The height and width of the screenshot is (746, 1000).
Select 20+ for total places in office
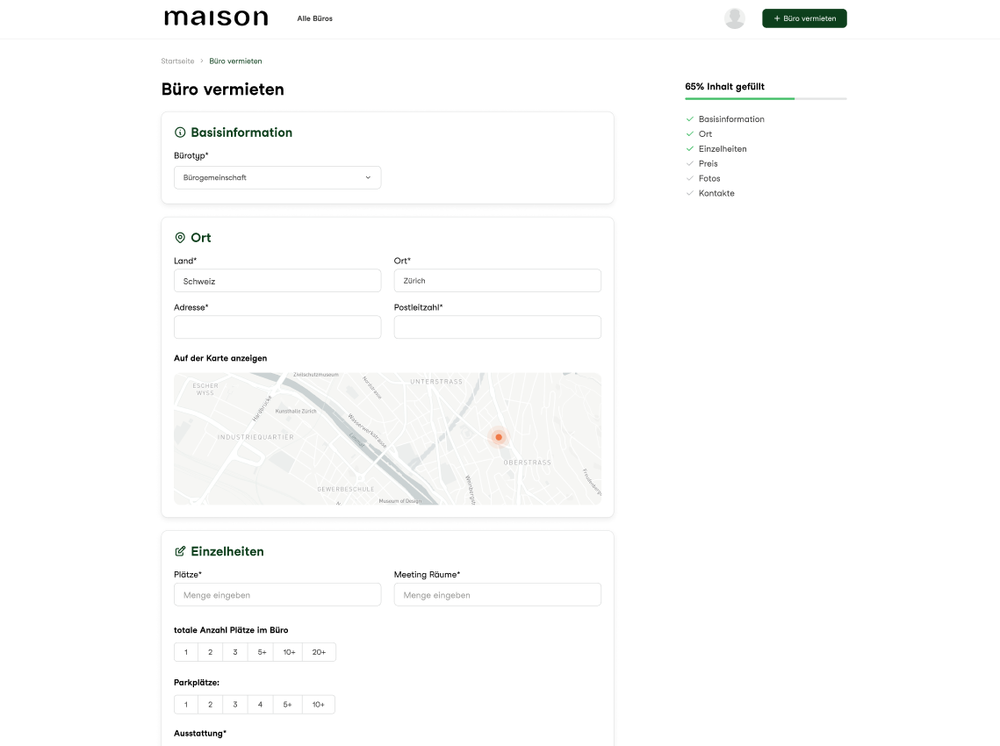click(x=319, y=652)
